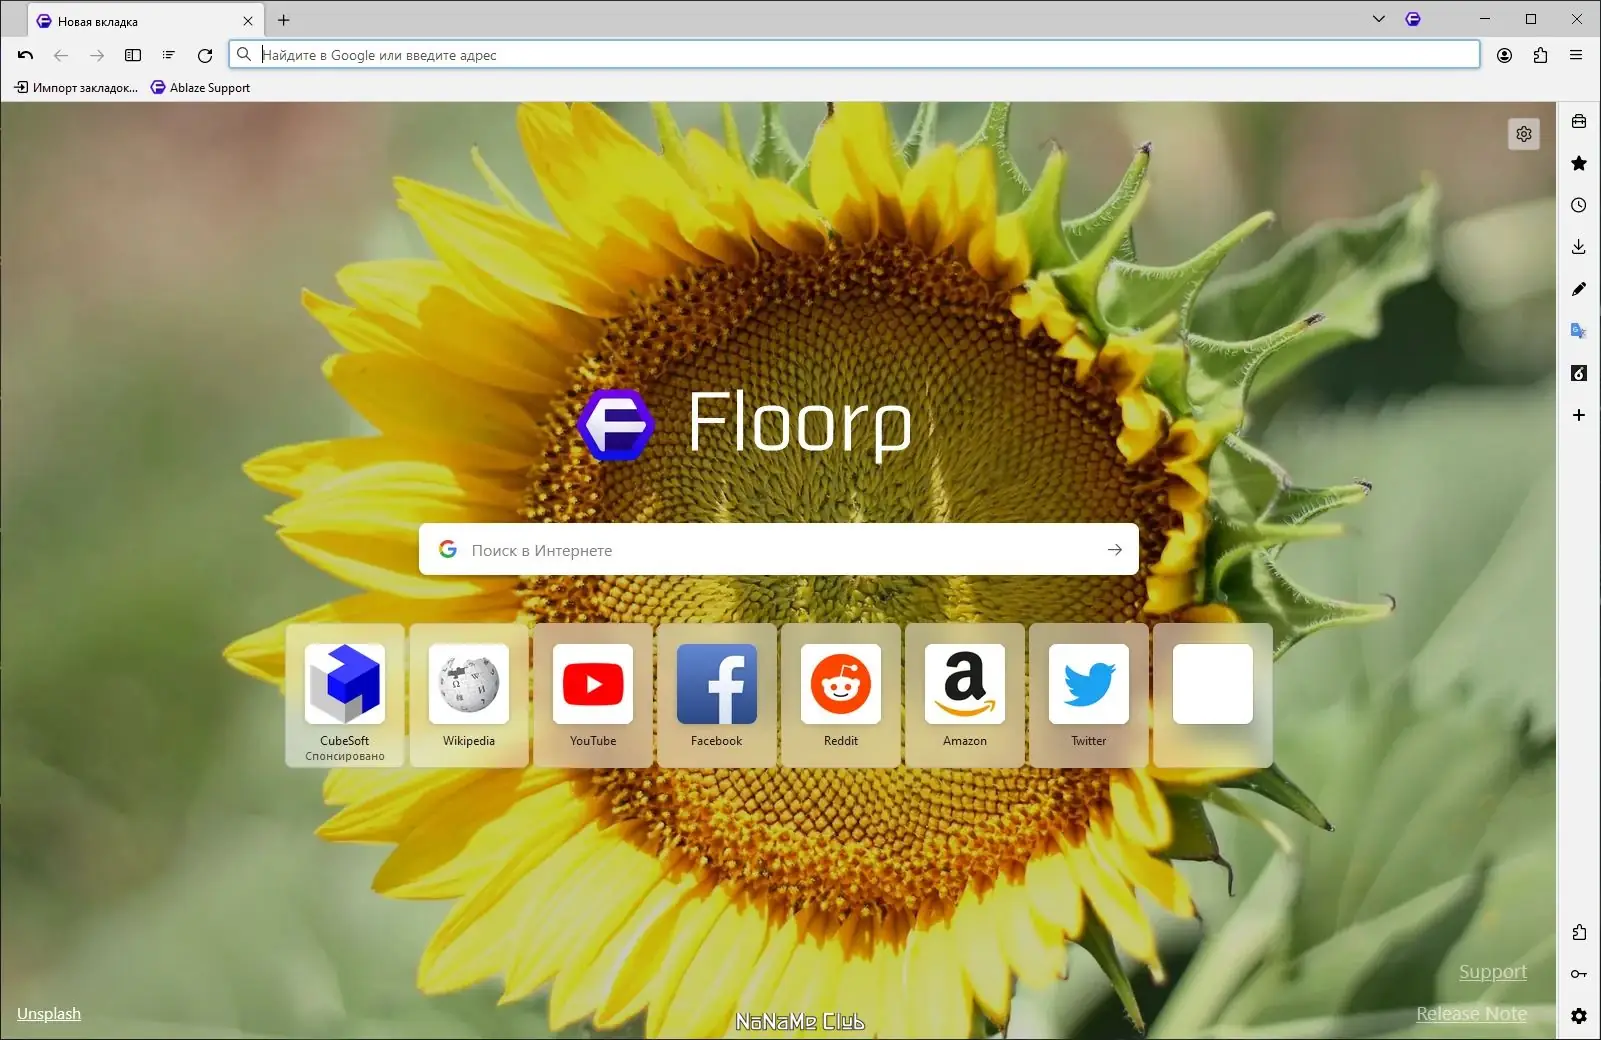Image resolution: width=1601 pixels, height=1040 pixels.
Task: Open a new tab with plus button
Action: [x=284, y=20]
